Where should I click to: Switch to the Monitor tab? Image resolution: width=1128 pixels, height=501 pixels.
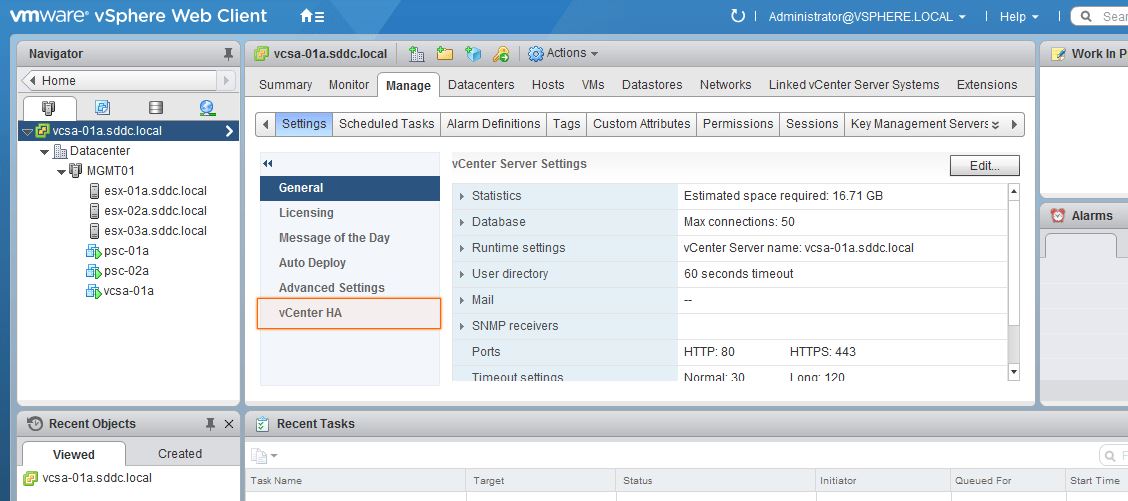349,85
